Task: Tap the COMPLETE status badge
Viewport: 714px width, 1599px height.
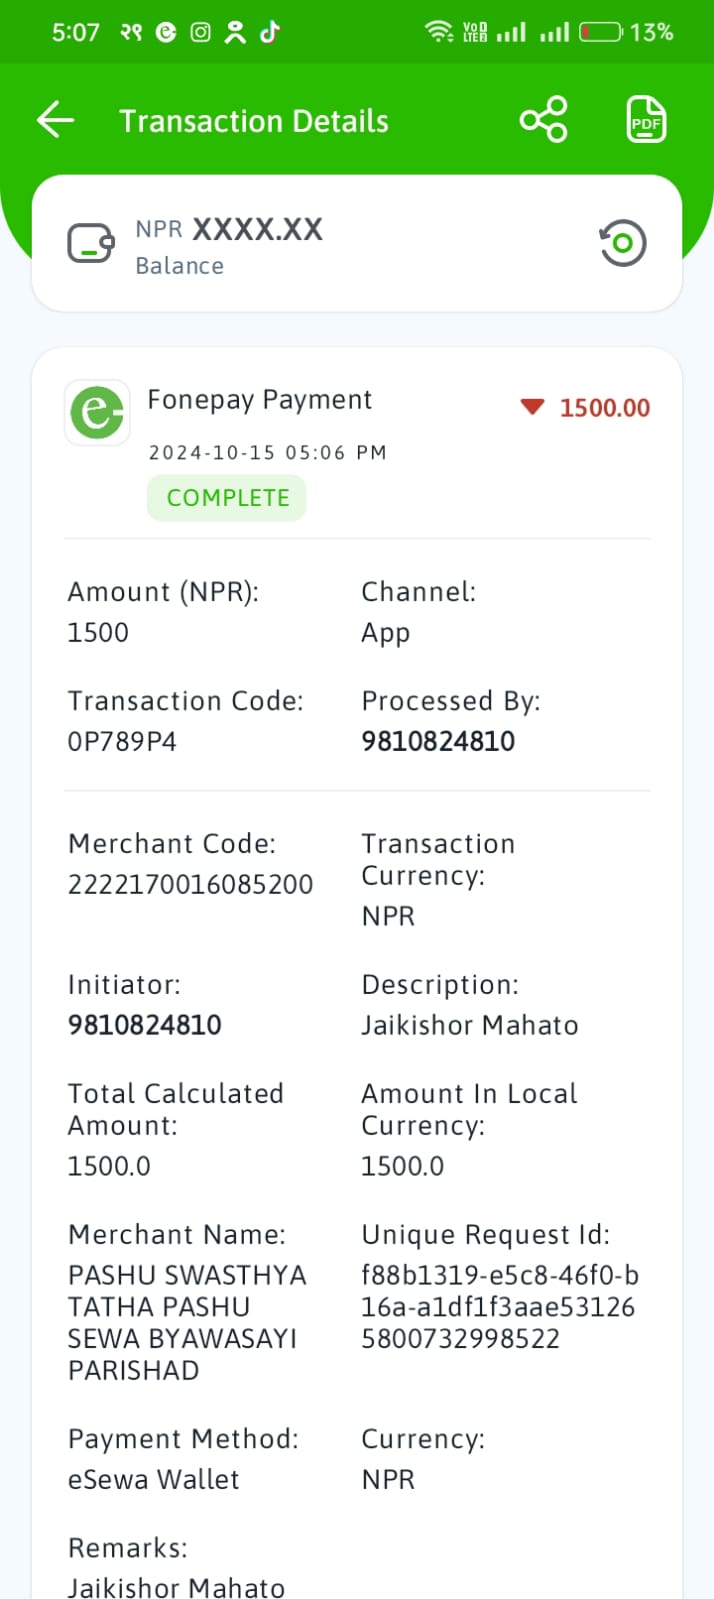Action: click(x=227, y=498)
